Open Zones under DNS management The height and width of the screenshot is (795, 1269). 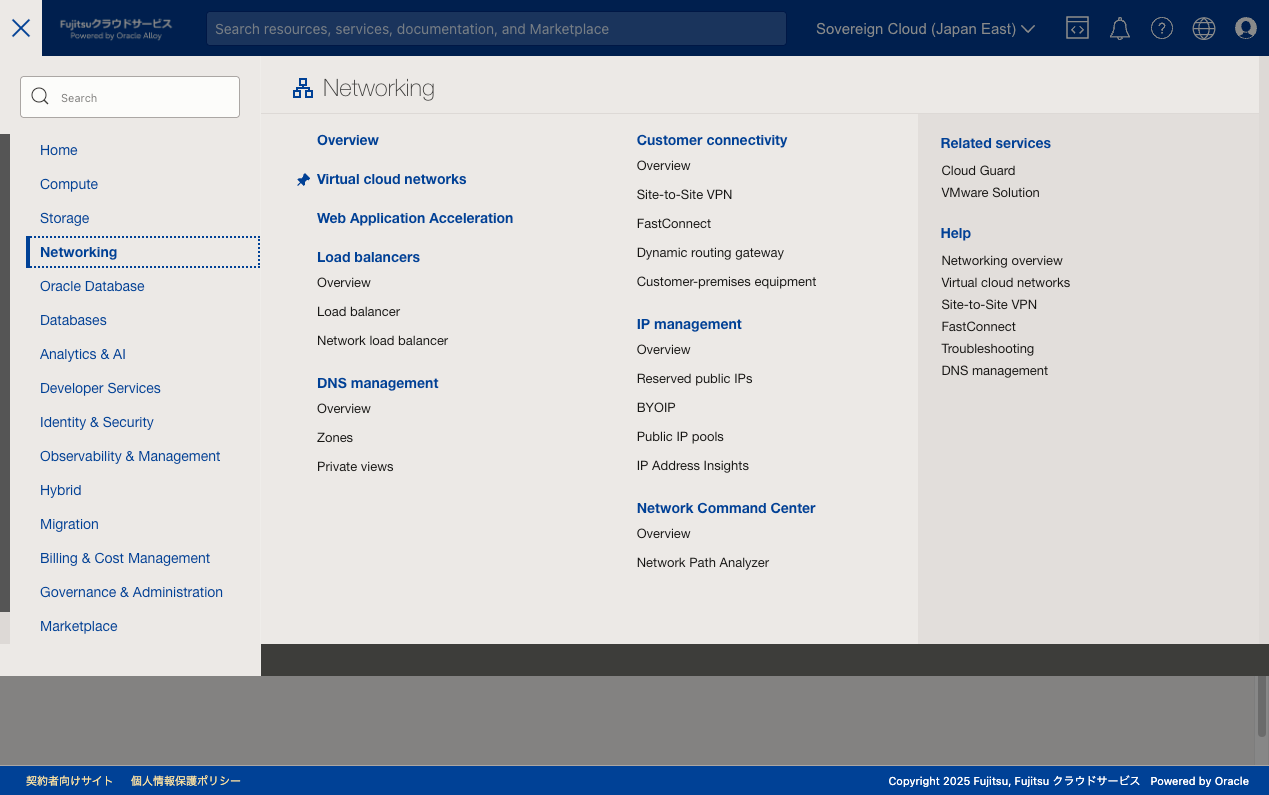(x=335, y=437)
